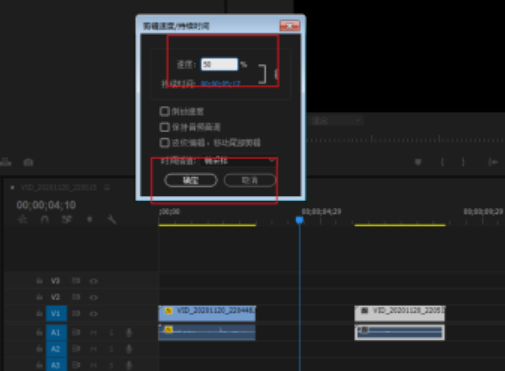
Task: Mute track A2 with M button
Action: pos(93,349)
